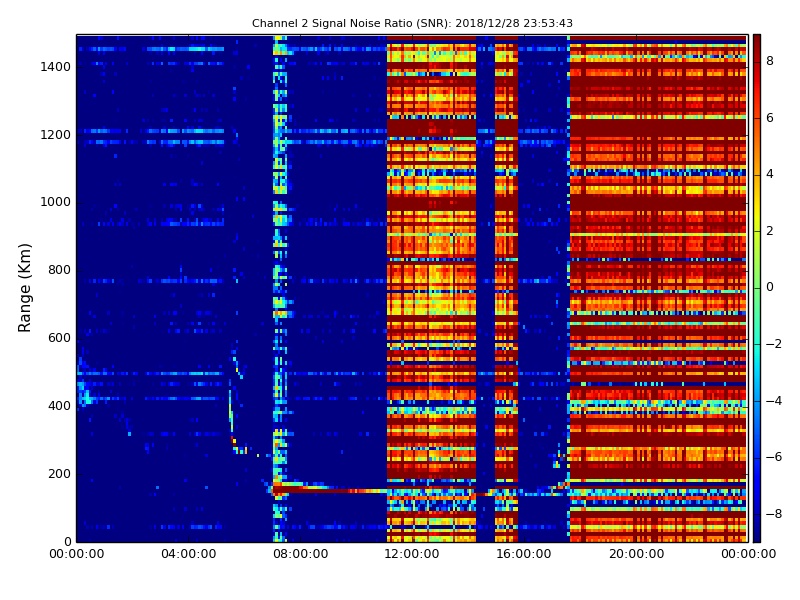Click the 20:00:00 time tick label
Image resolution: width=800 pixels, height=600 pixels.
coord(636,554)
